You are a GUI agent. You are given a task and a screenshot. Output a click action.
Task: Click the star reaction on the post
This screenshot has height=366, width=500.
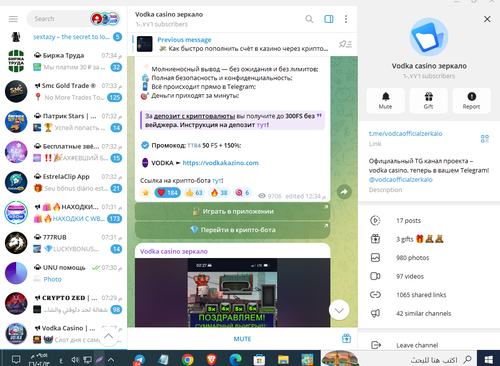click(146, 192)
